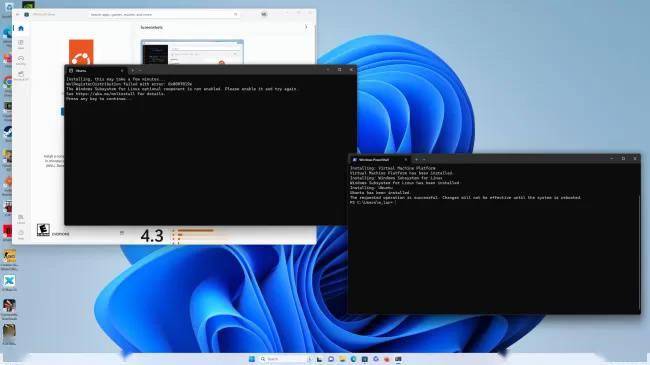Open Home in Microsoft Store sidebar
The image size is (650, 365).
(21, 28)
